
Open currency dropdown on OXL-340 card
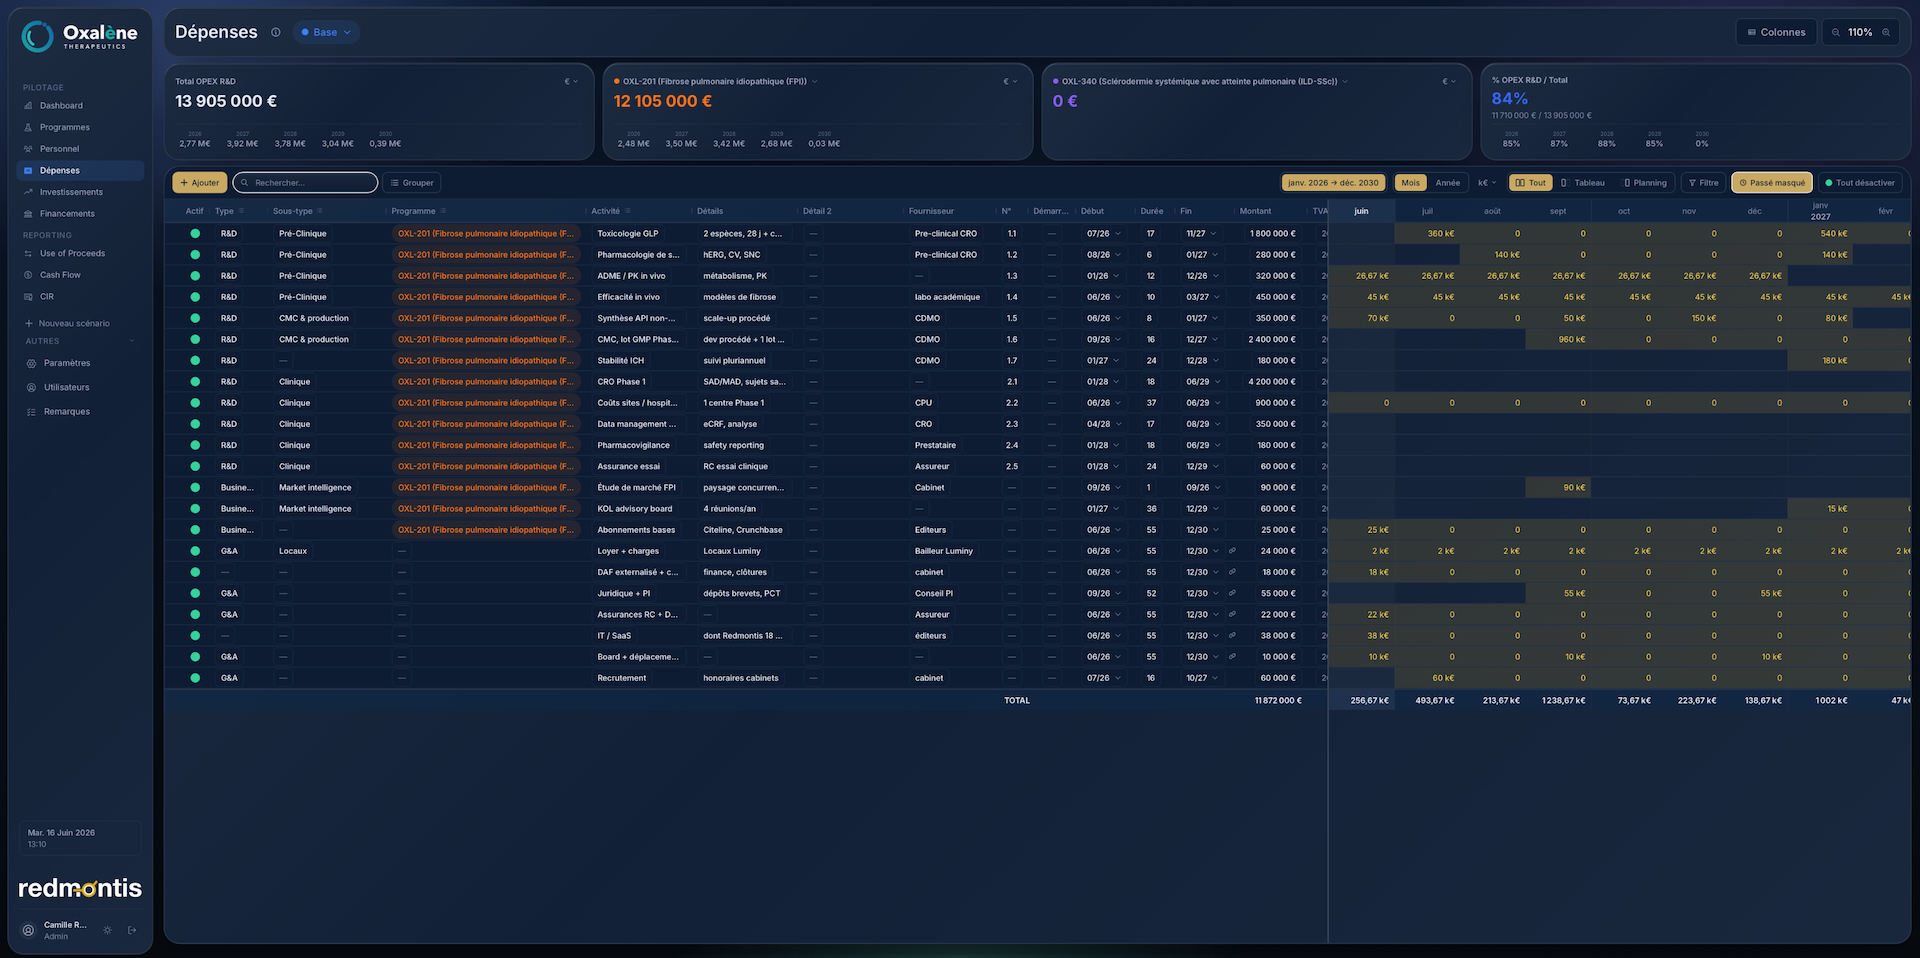click(1449, 82)
